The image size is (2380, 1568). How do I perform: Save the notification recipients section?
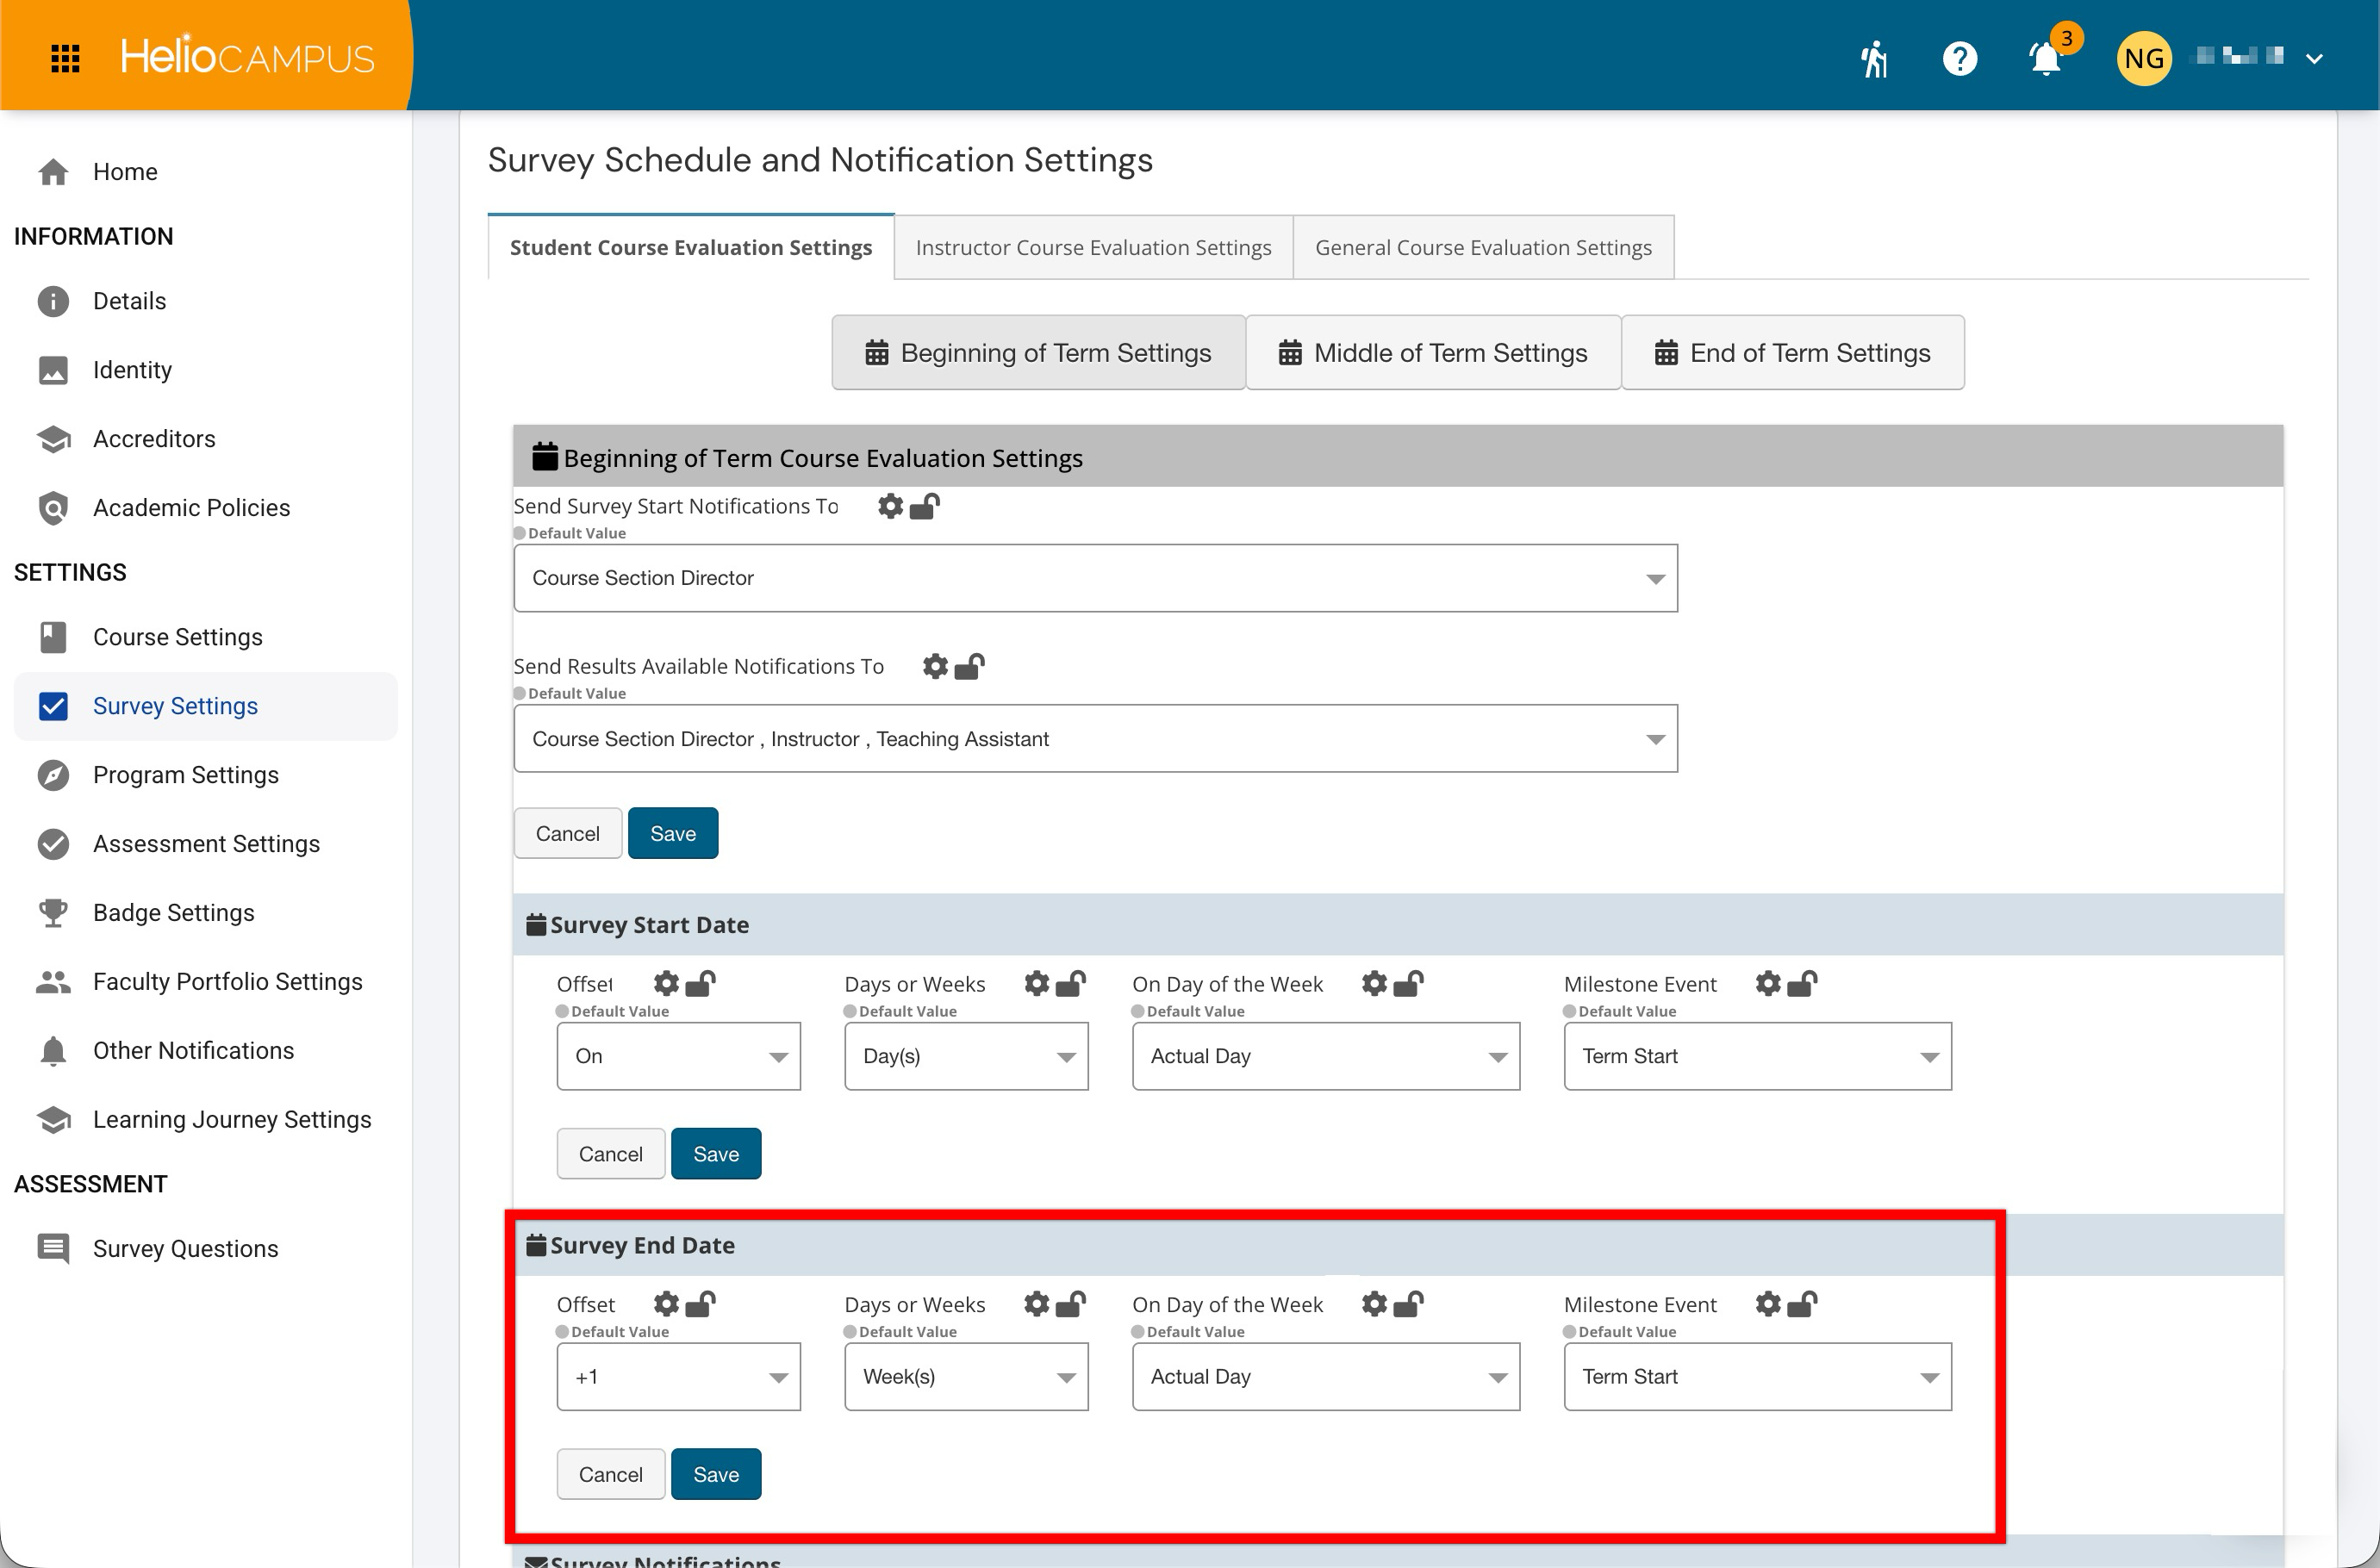(x=673, y=833)
